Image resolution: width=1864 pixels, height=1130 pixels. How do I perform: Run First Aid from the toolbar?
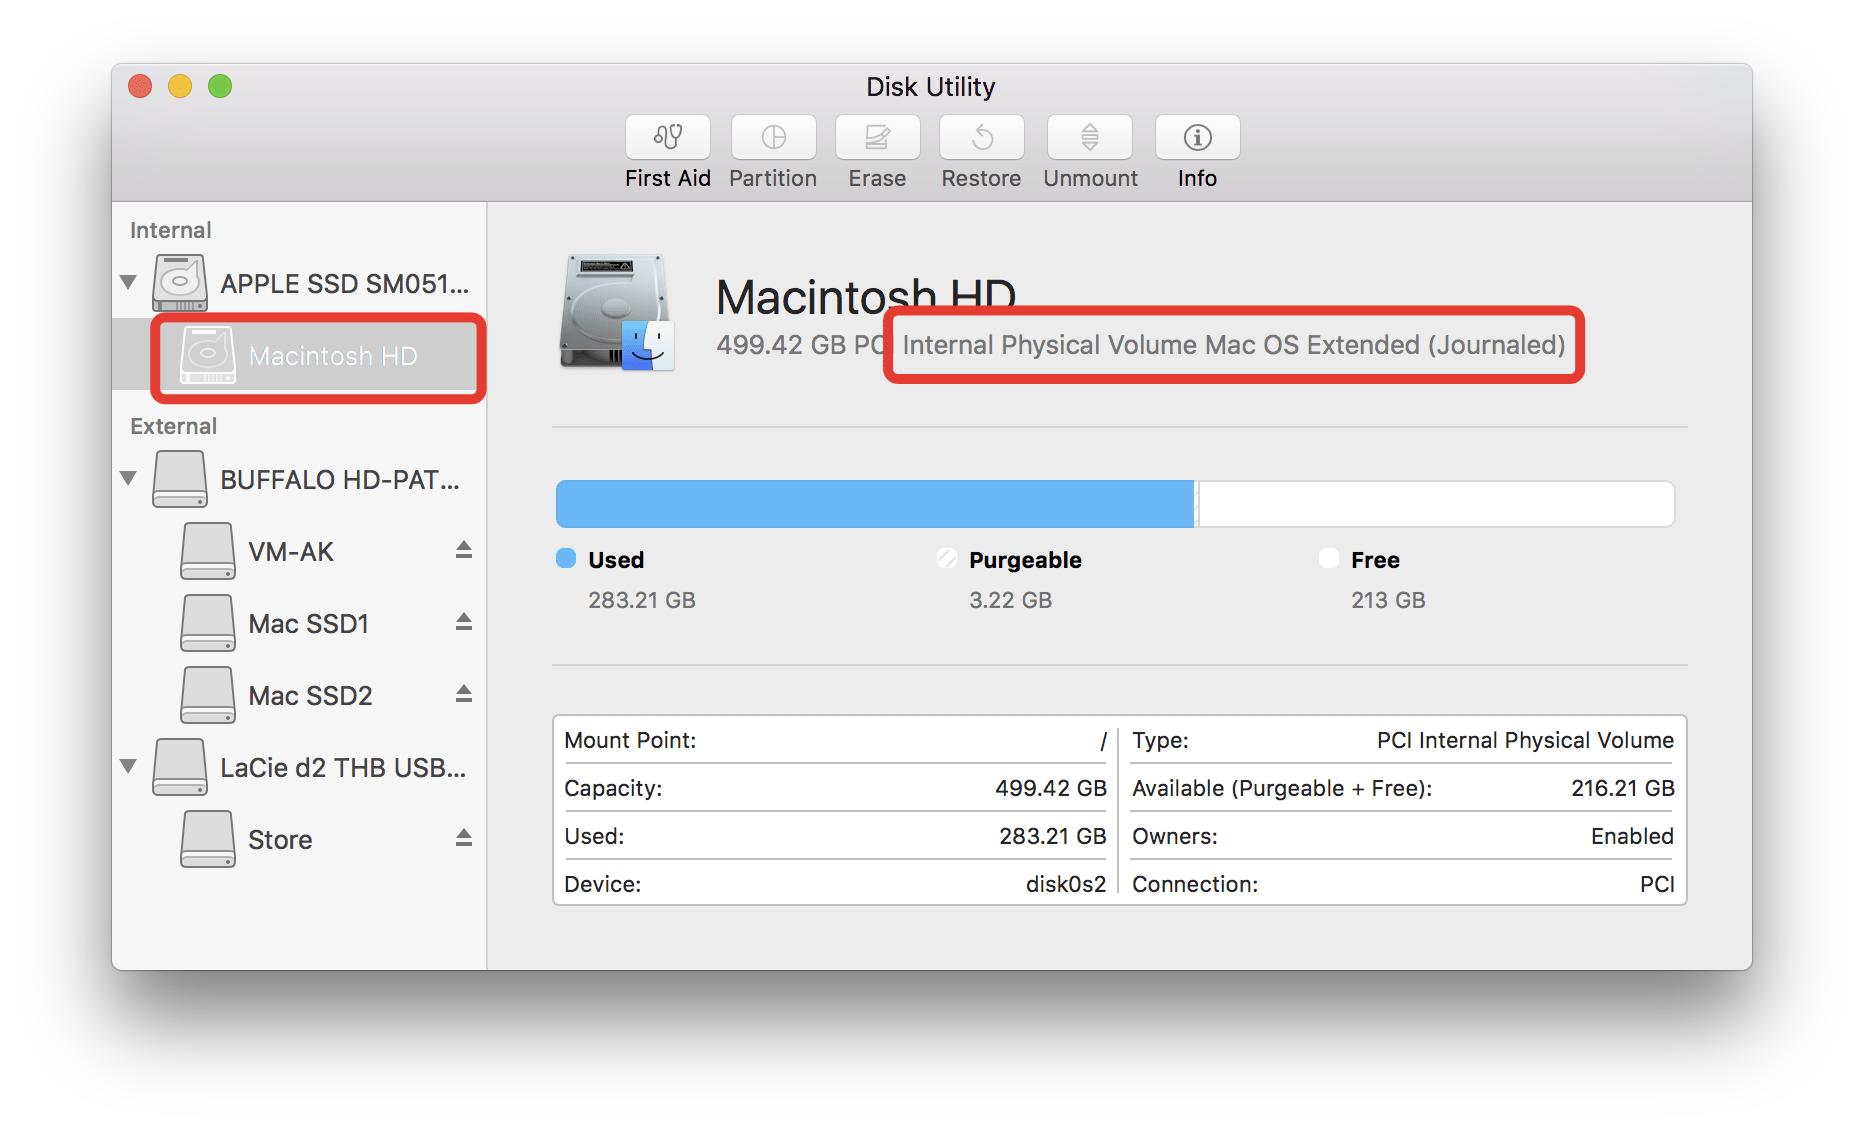click(x=668, y=137)
